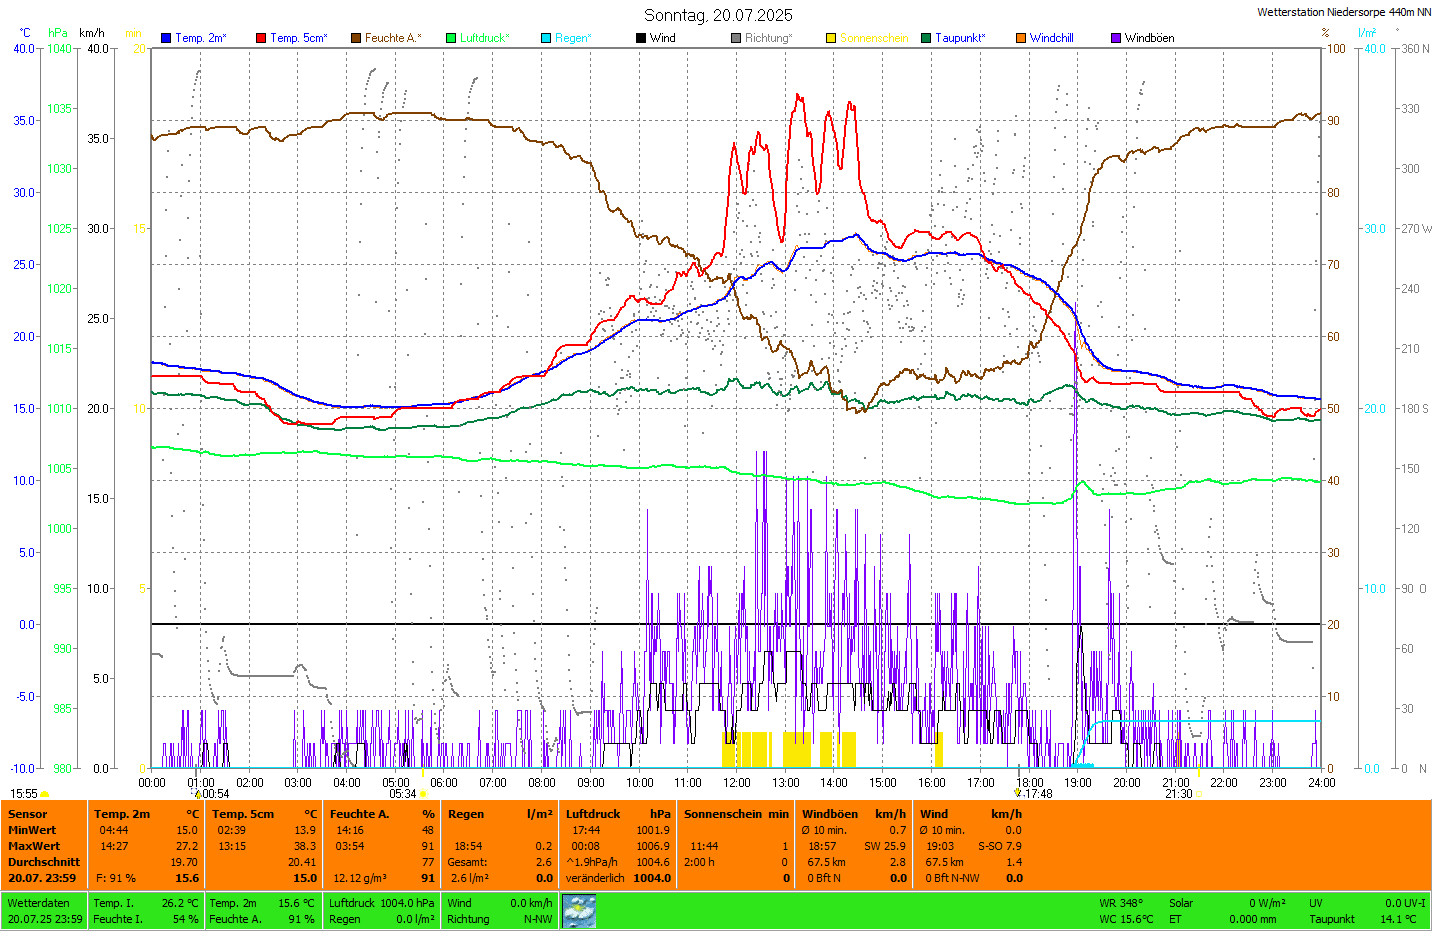Click the purple Windböen legend square

tap(1116, 38)
